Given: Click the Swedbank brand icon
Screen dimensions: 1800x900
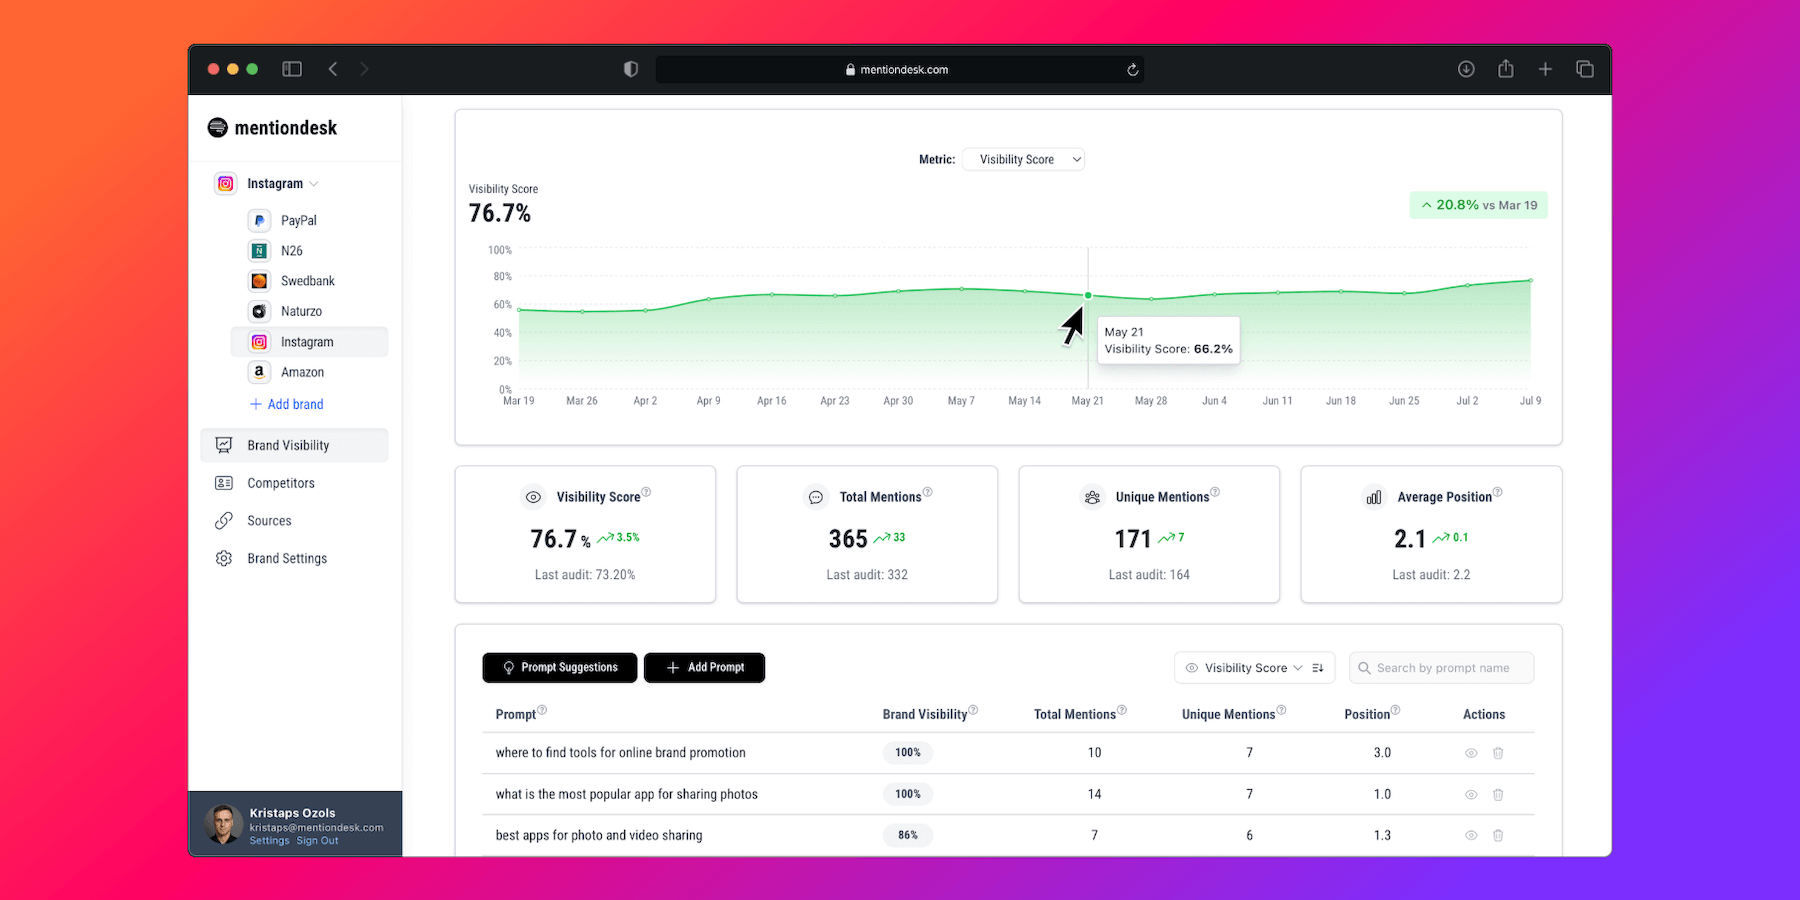Looking at the screenshot, I should click(259, 281).
